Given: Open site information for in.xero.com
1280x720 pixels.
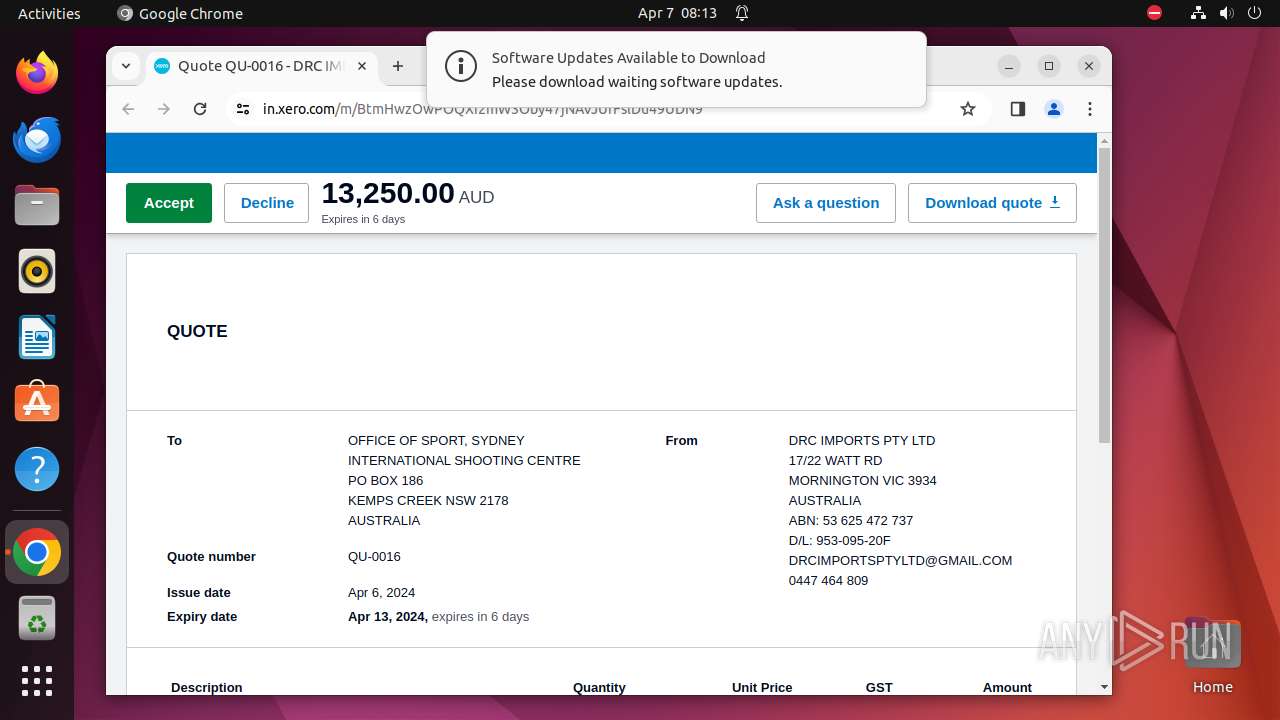Looking at the screenshot, I should (243, 109).
